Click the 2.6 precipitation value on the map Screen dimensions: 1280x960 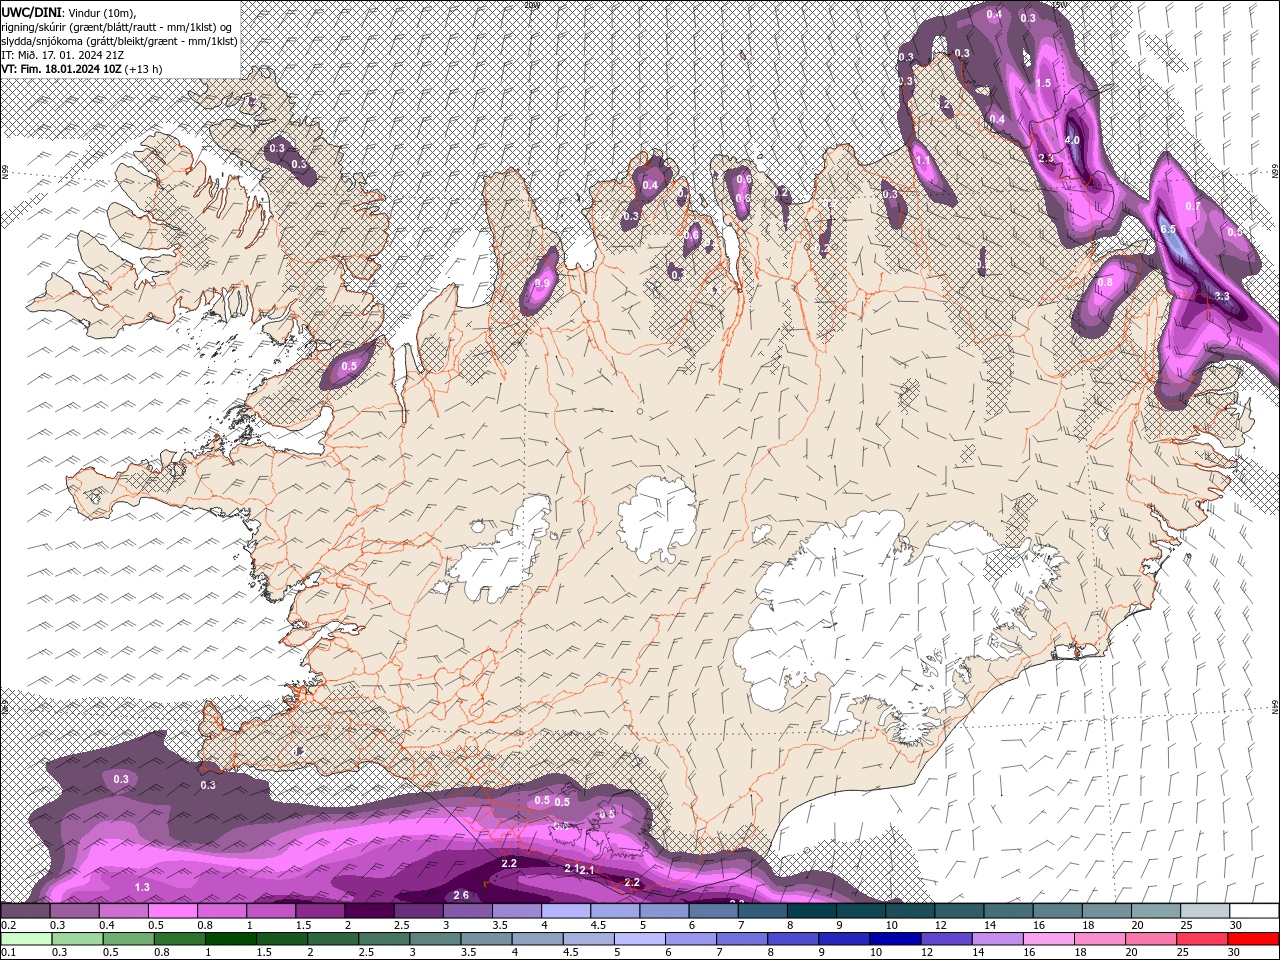tap(461, 894)
